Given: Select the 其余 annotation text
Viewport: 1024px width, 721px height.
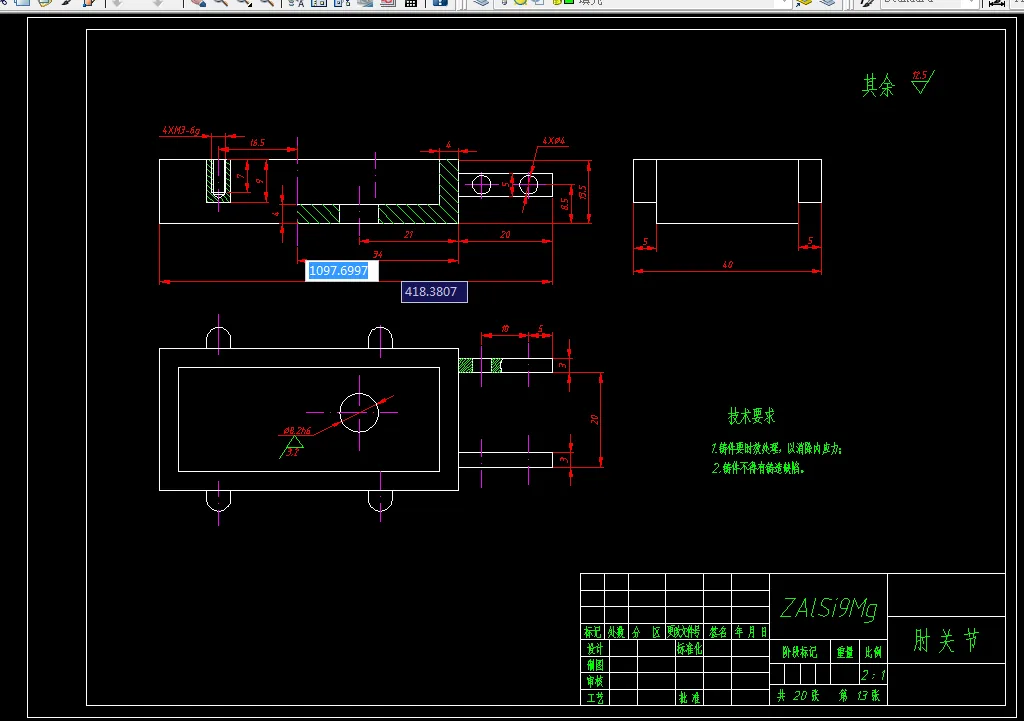Looking at the screenshot, I should [x=878, y=86].
